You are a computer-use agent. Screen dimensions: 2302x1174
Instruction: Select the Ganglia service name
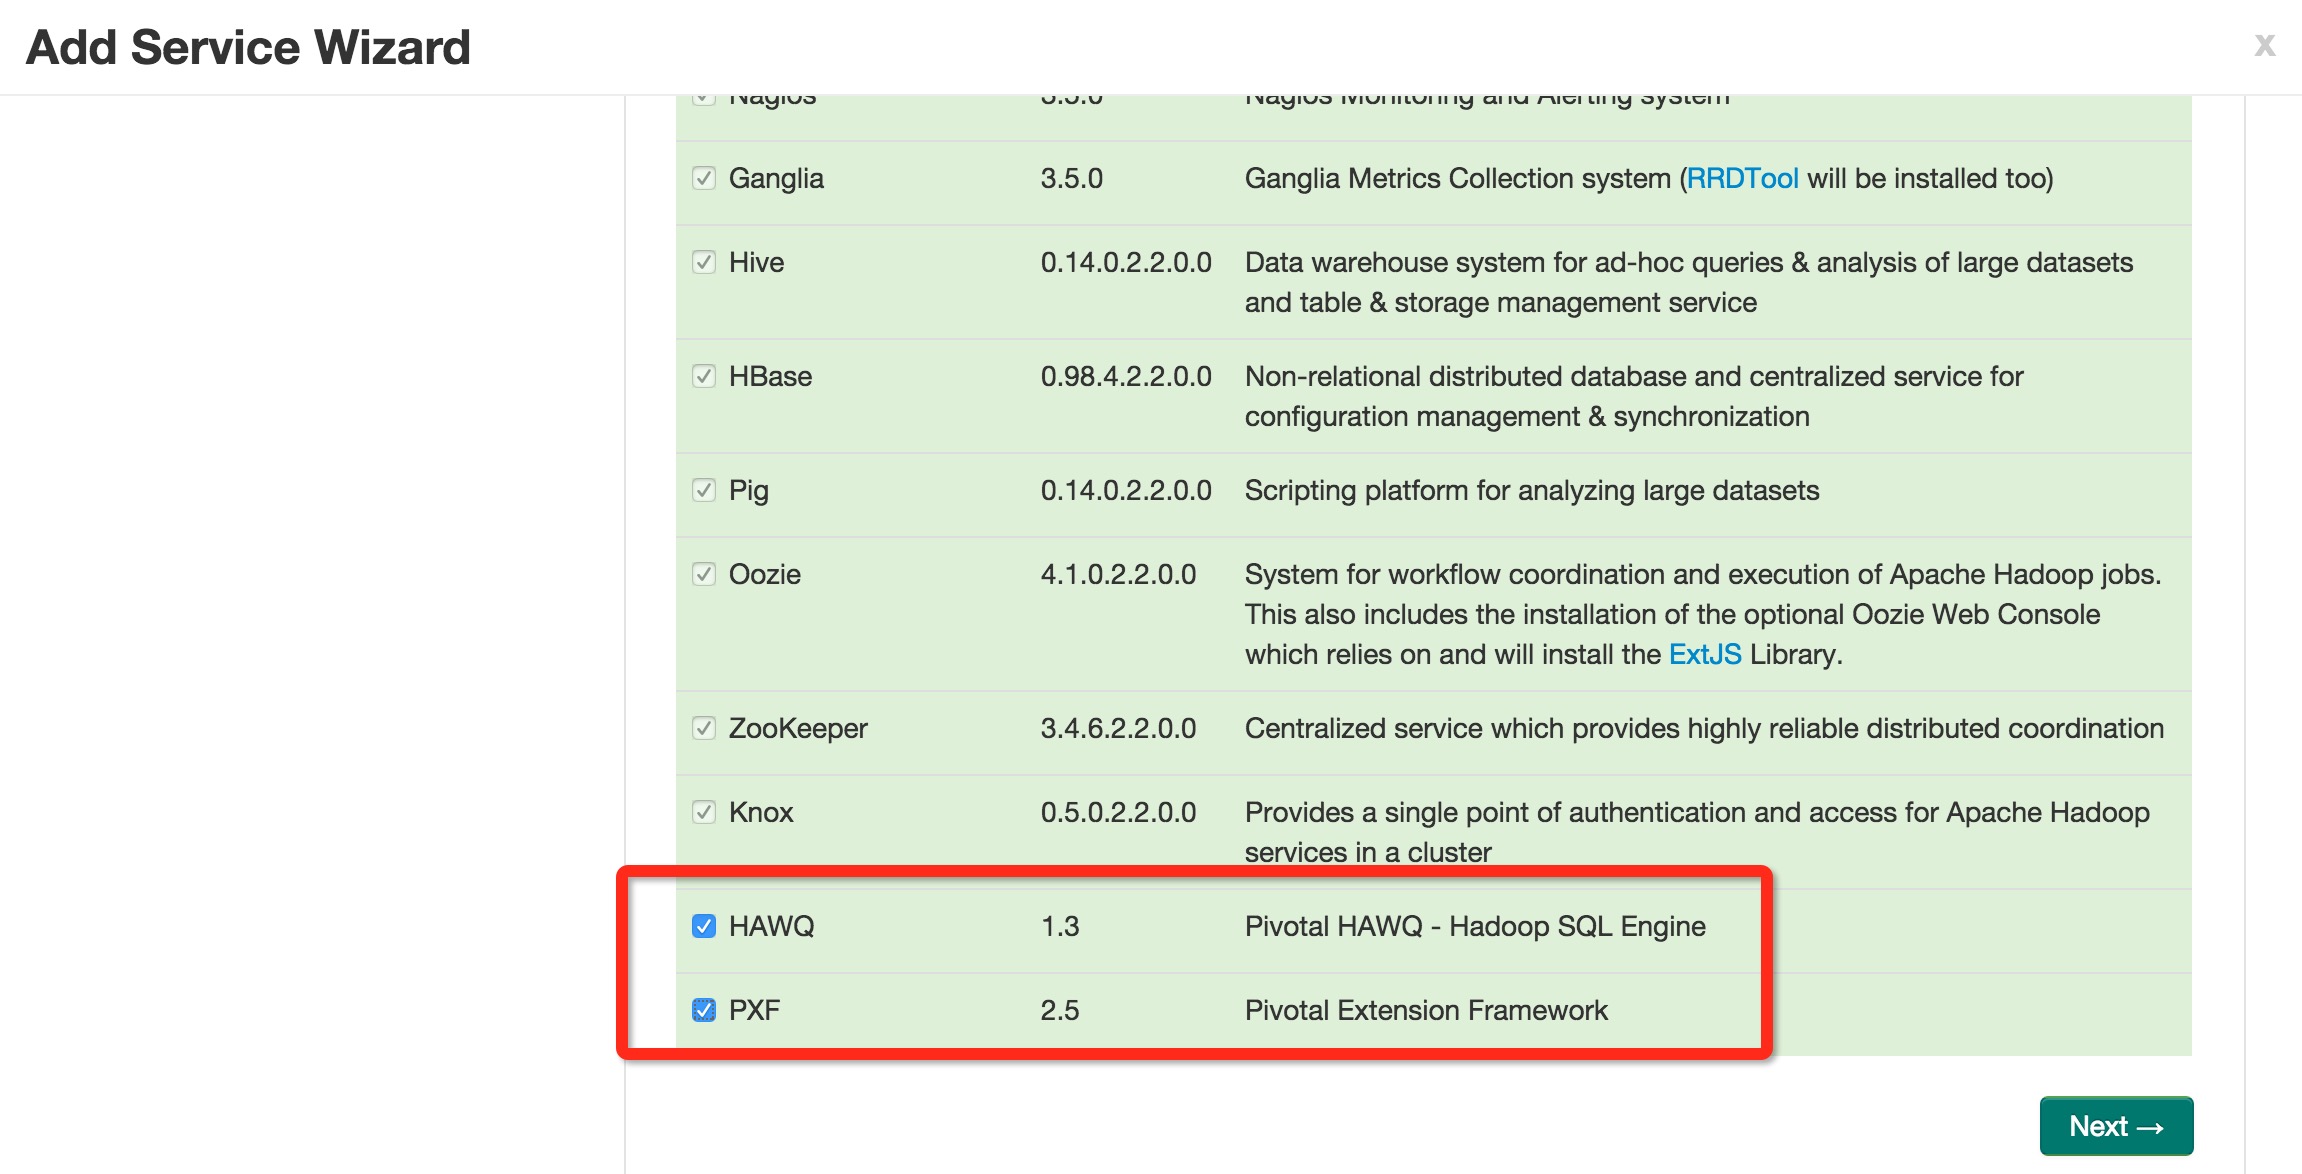coord(776,179)
